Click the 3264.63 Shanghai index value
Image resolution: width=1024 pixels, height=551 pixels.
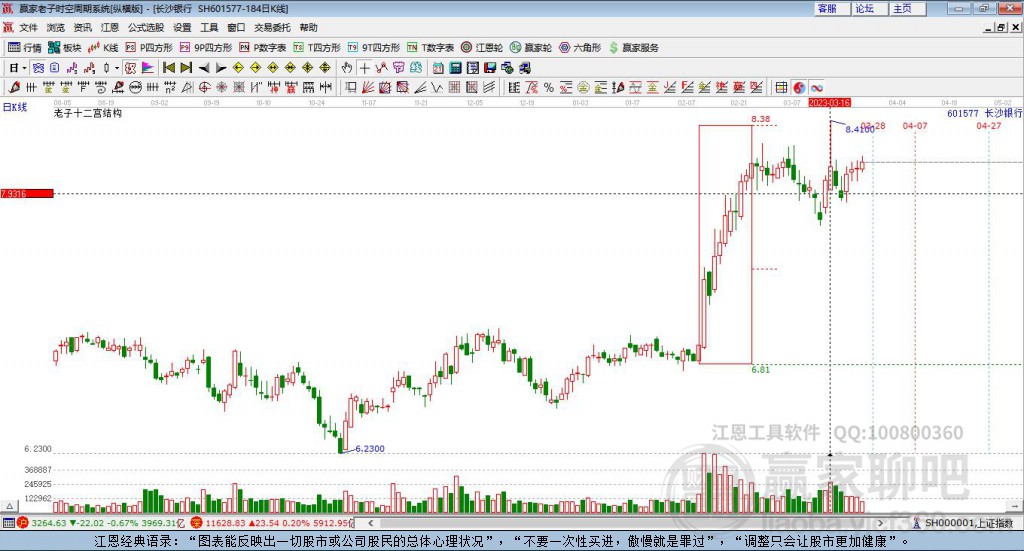click(x=49, y=523)
